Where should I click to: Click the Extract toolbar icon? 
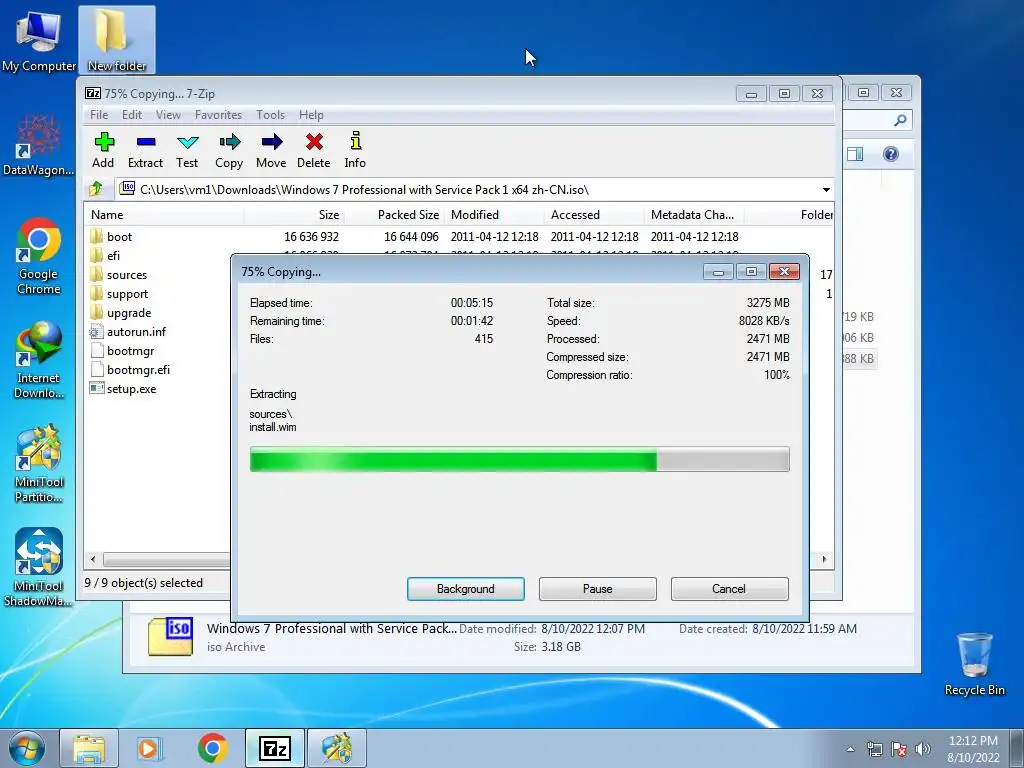(145, 150)
